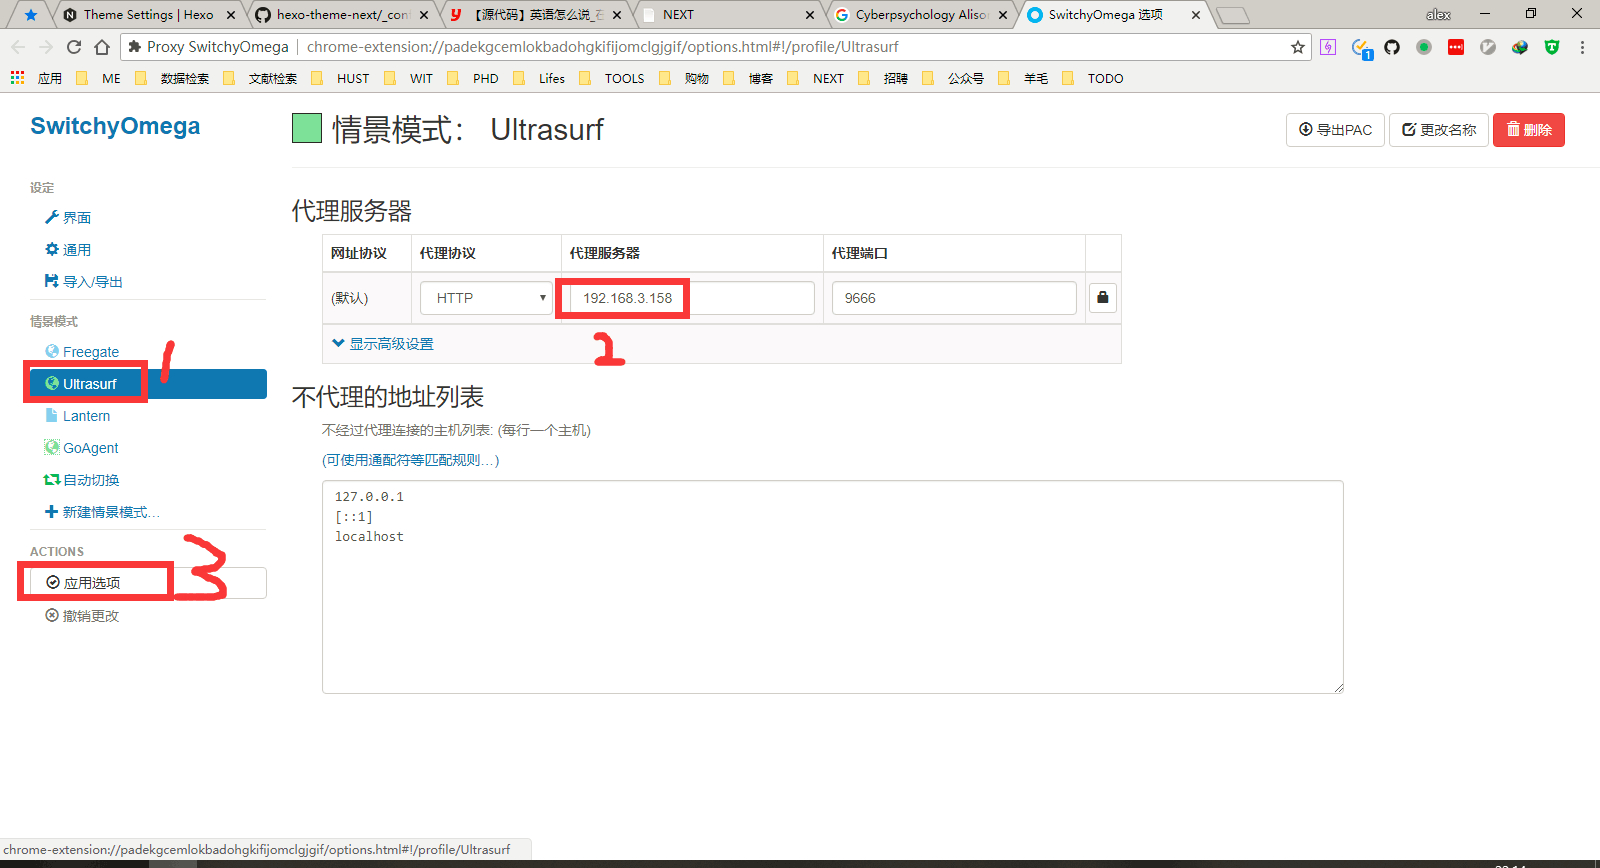Click the 更改名称 rename button
Viewport: 1600px width, 868px height.
(1439, 130)
